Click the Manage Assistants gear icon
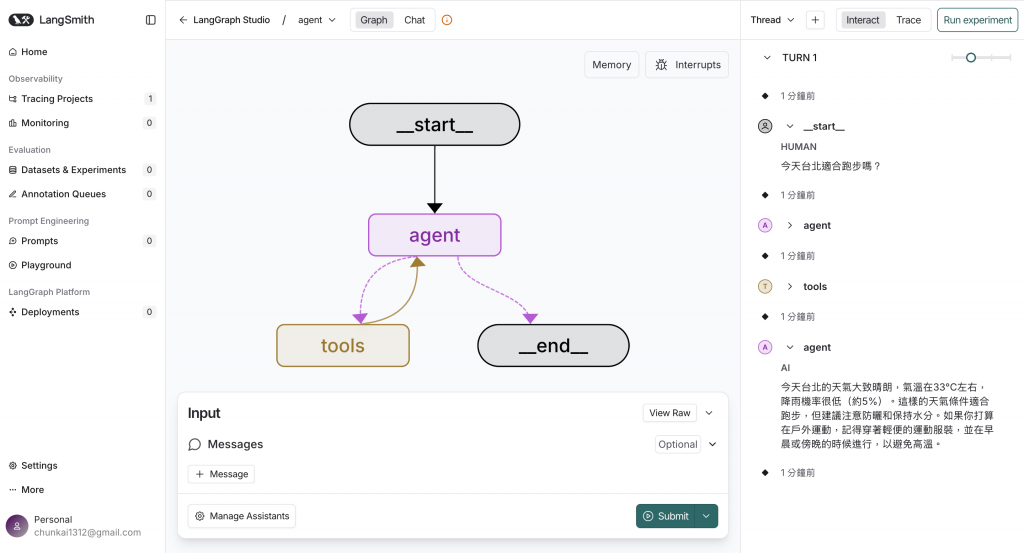 pyautogui.click(x=200, y=516)
